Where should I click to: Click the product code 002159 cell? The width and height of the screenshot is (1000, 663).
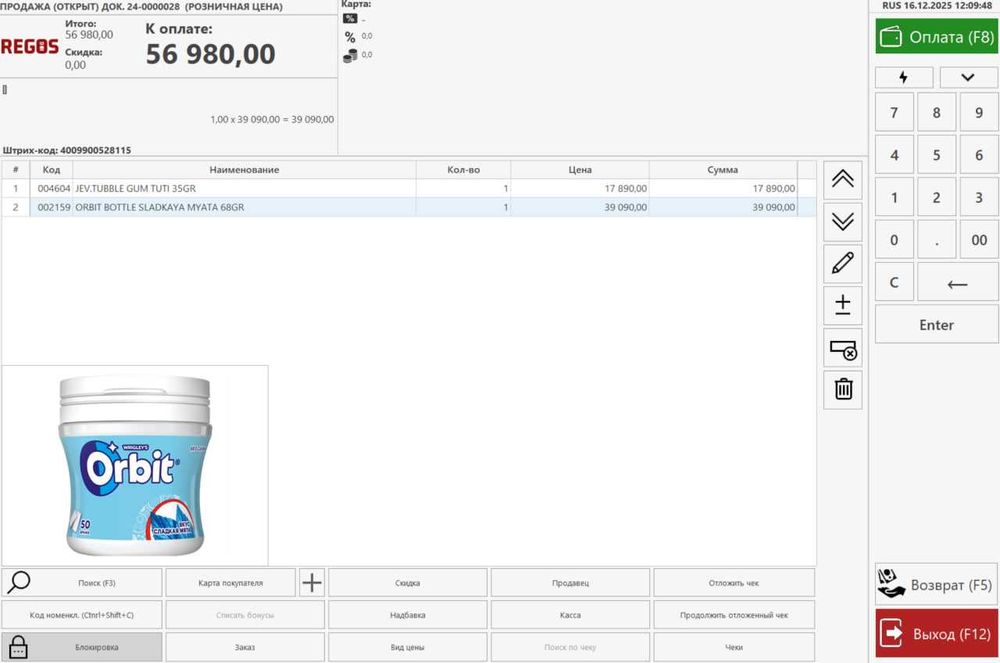coord(54,207)
